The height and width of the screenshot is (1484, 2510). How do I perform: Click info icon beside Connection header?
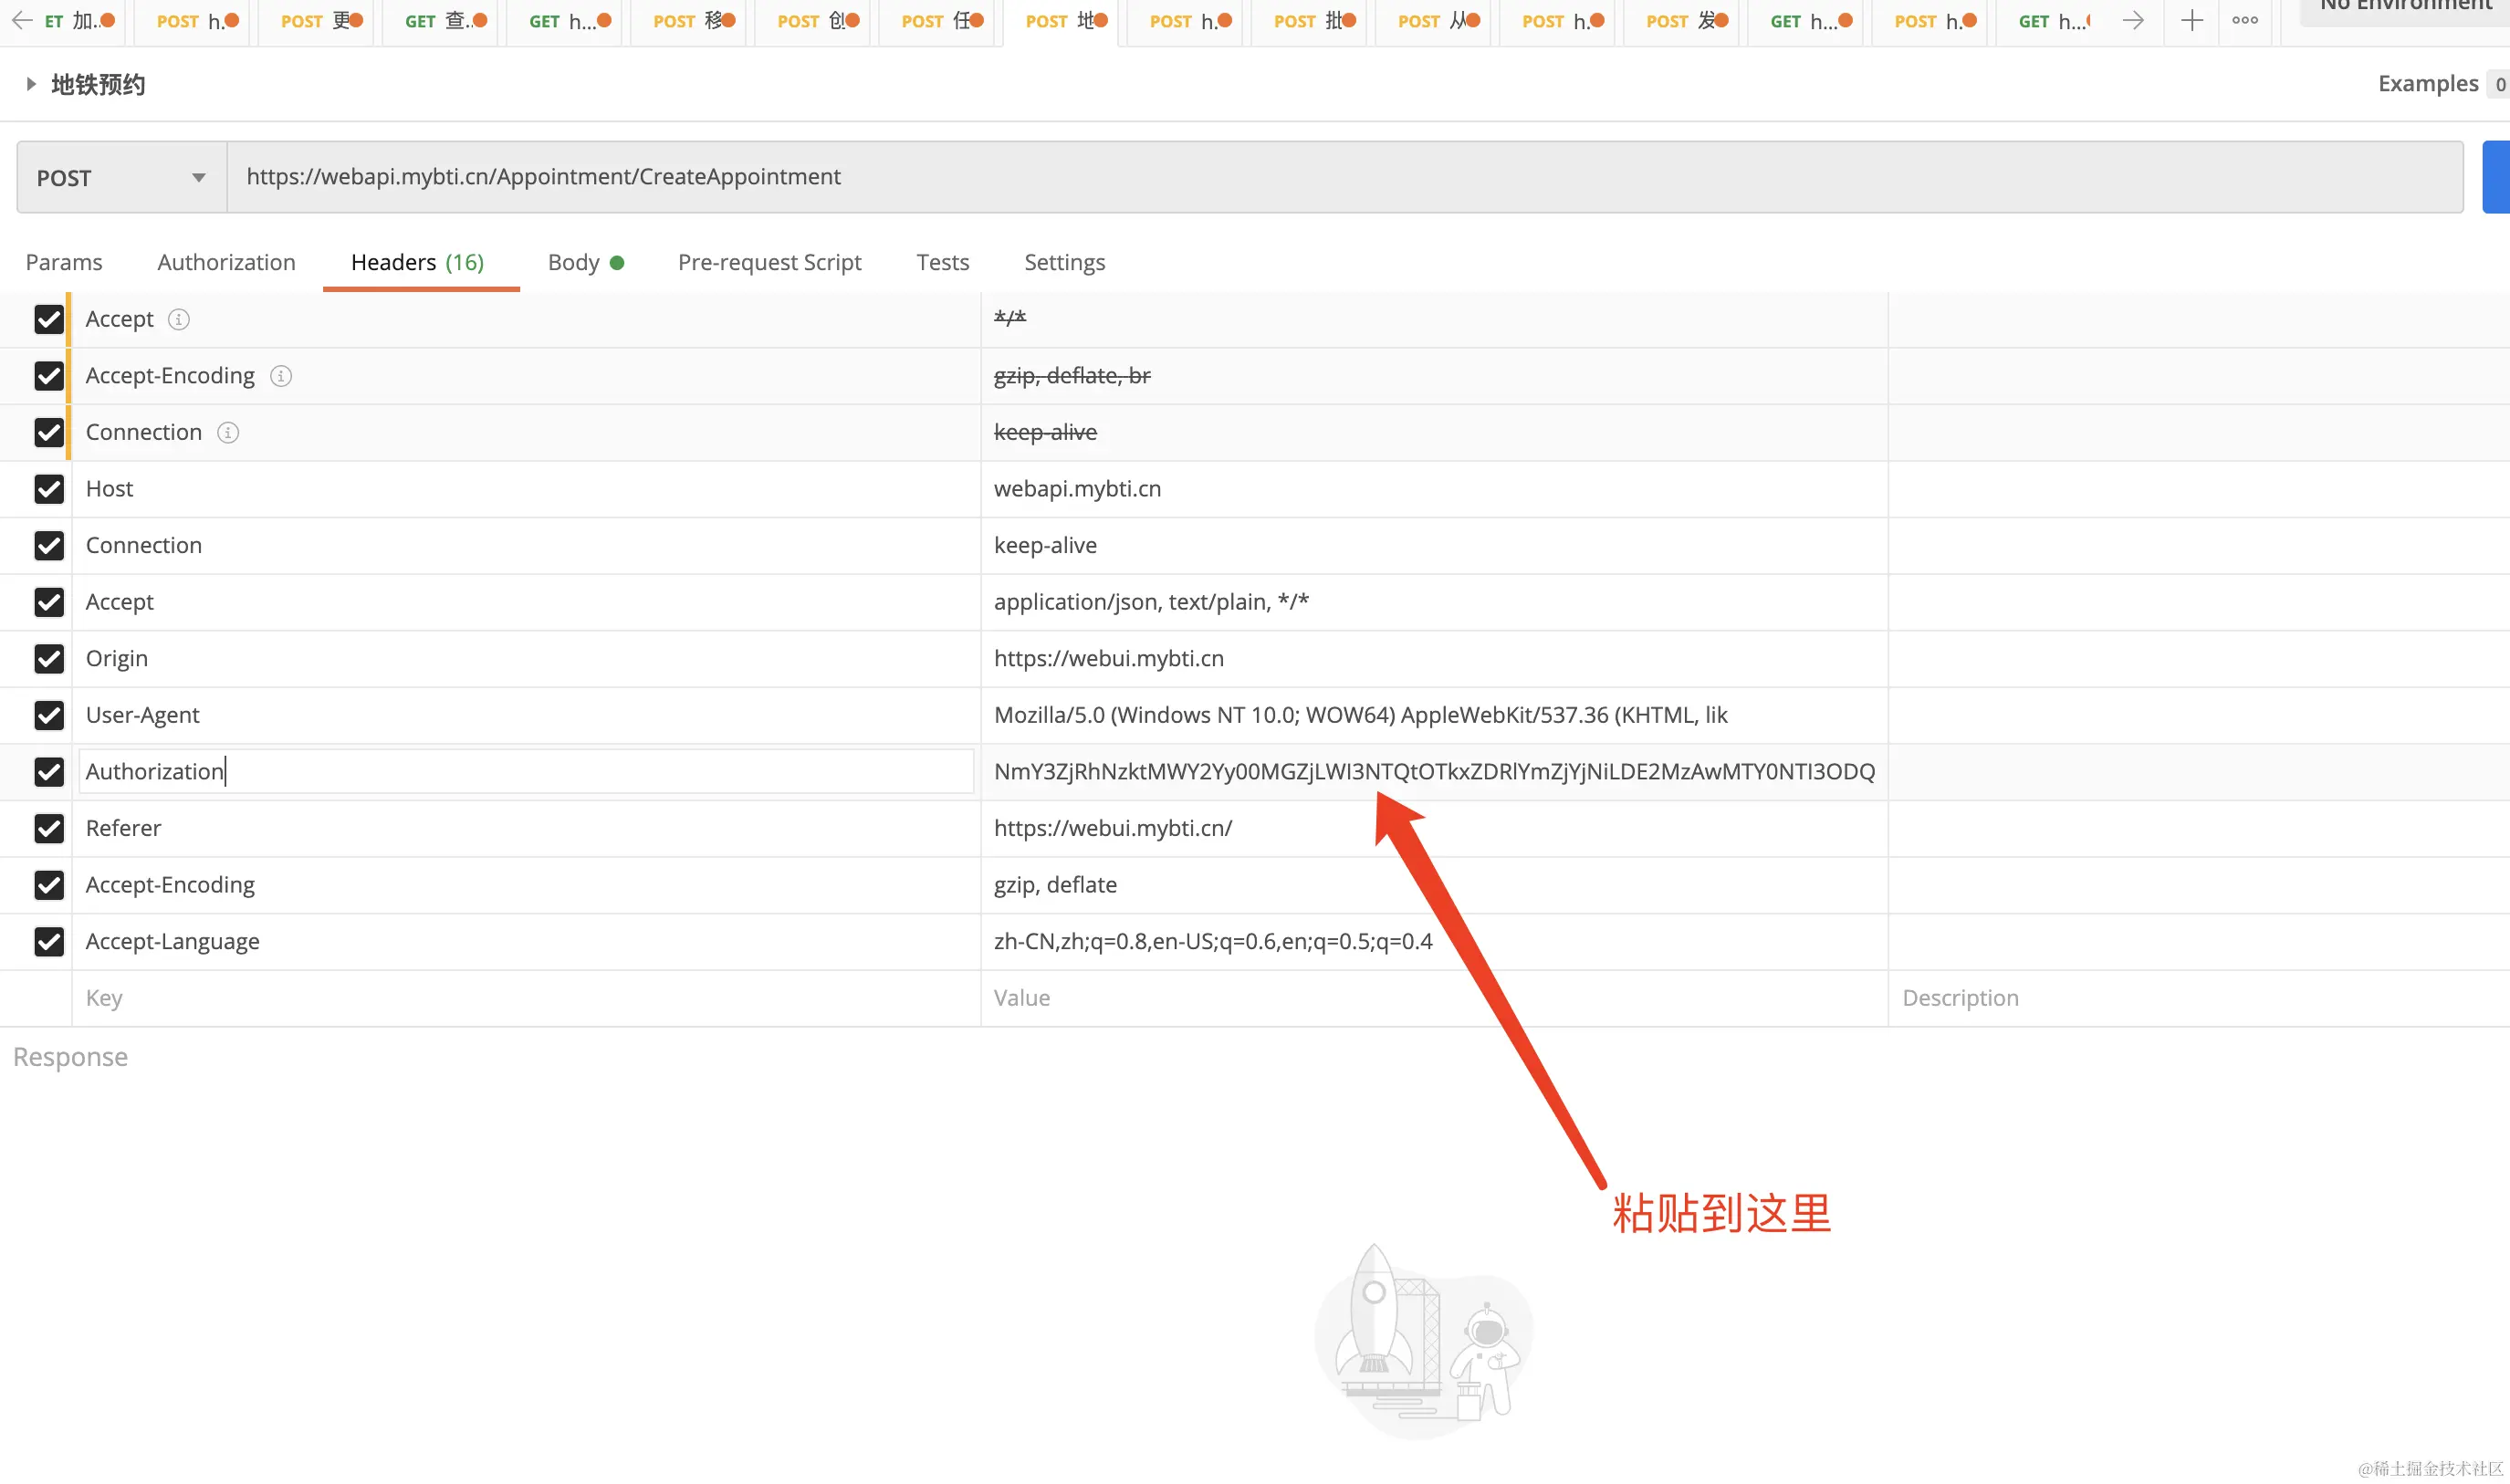click(x=228, y=432)
